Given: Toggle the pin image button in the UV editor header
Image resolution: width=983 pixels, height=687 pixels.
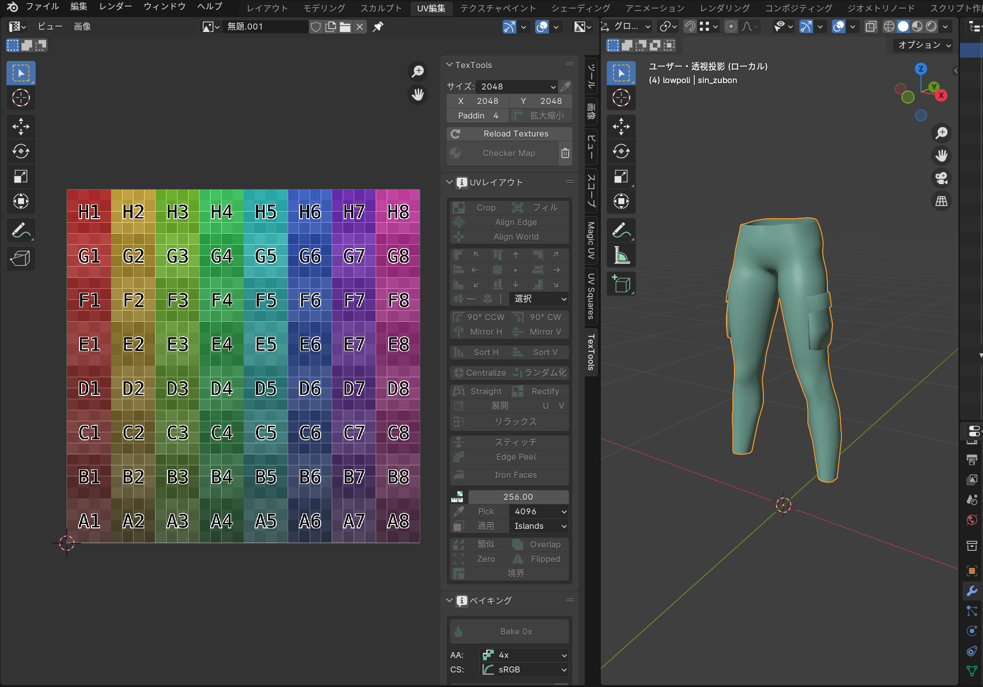Looking at the screenshot, I should click(x=378, y=27).
